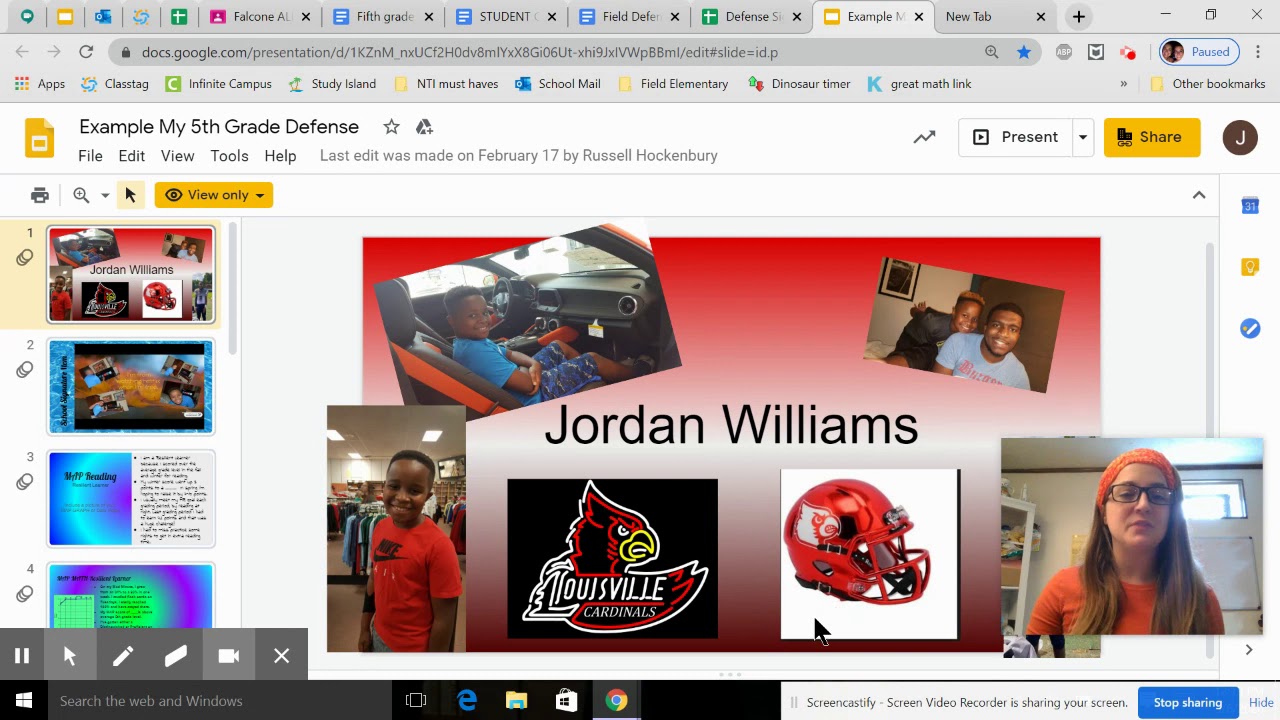Select the arrow cursor tool in the toolbar
This screenshot has width=1280, height=720.
pos(130,195)
